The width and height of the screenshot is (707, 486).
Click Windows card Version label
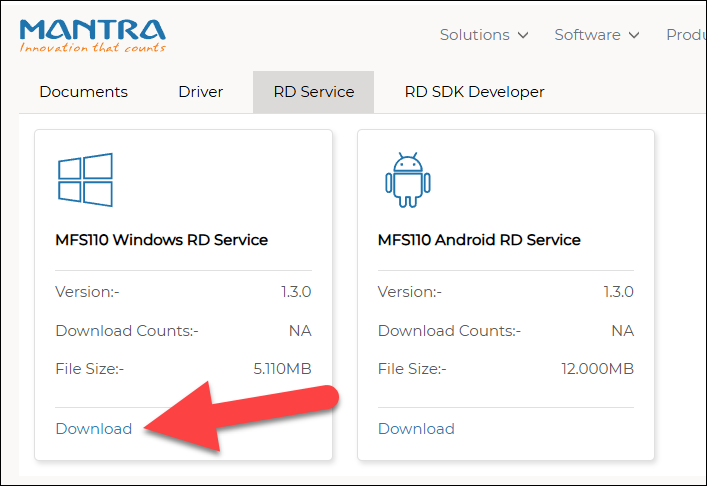[87, 292]
